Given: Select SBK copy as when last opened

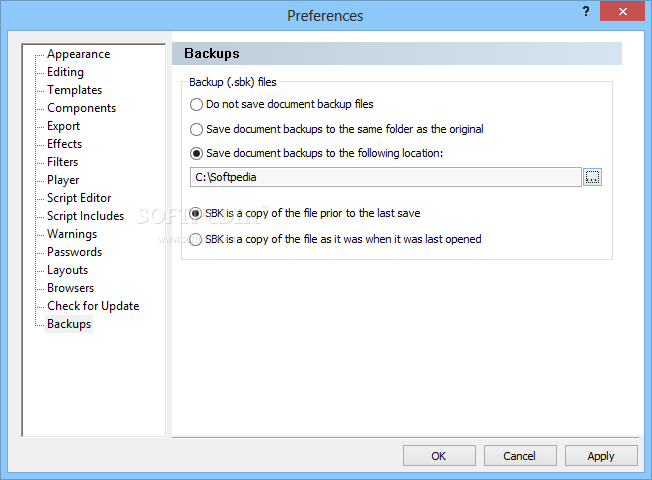Looking at the screenshot, I should click(x=196, y=239).
